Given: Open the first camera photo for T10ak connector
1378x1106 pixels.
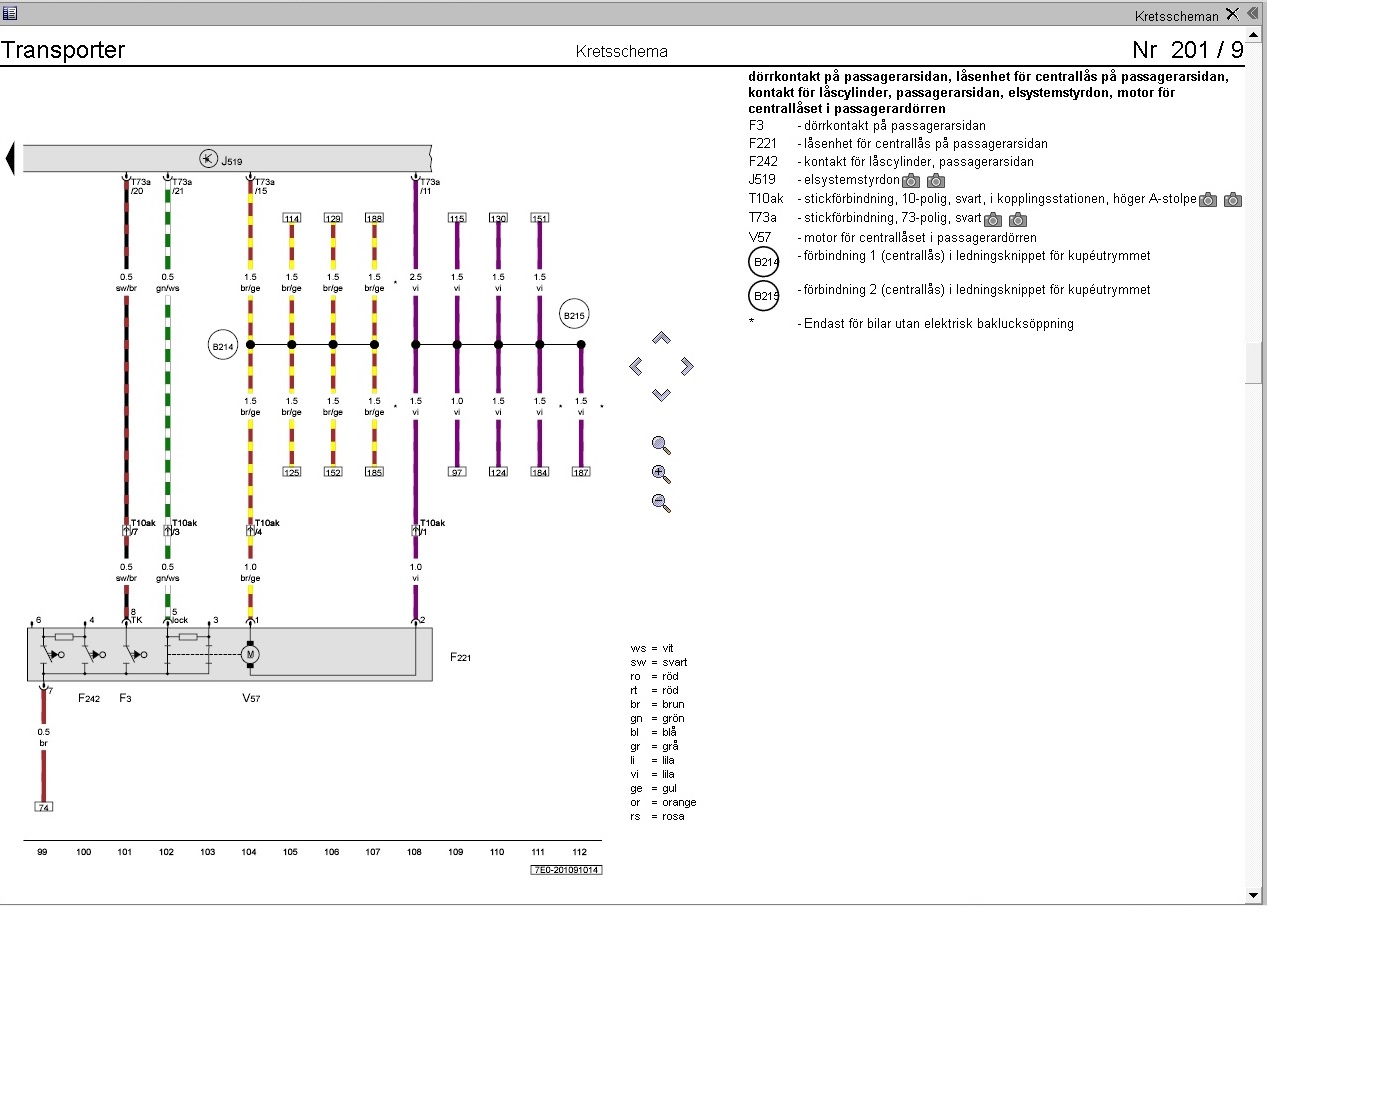Looking at the screenshot, I should point(1208,200).
